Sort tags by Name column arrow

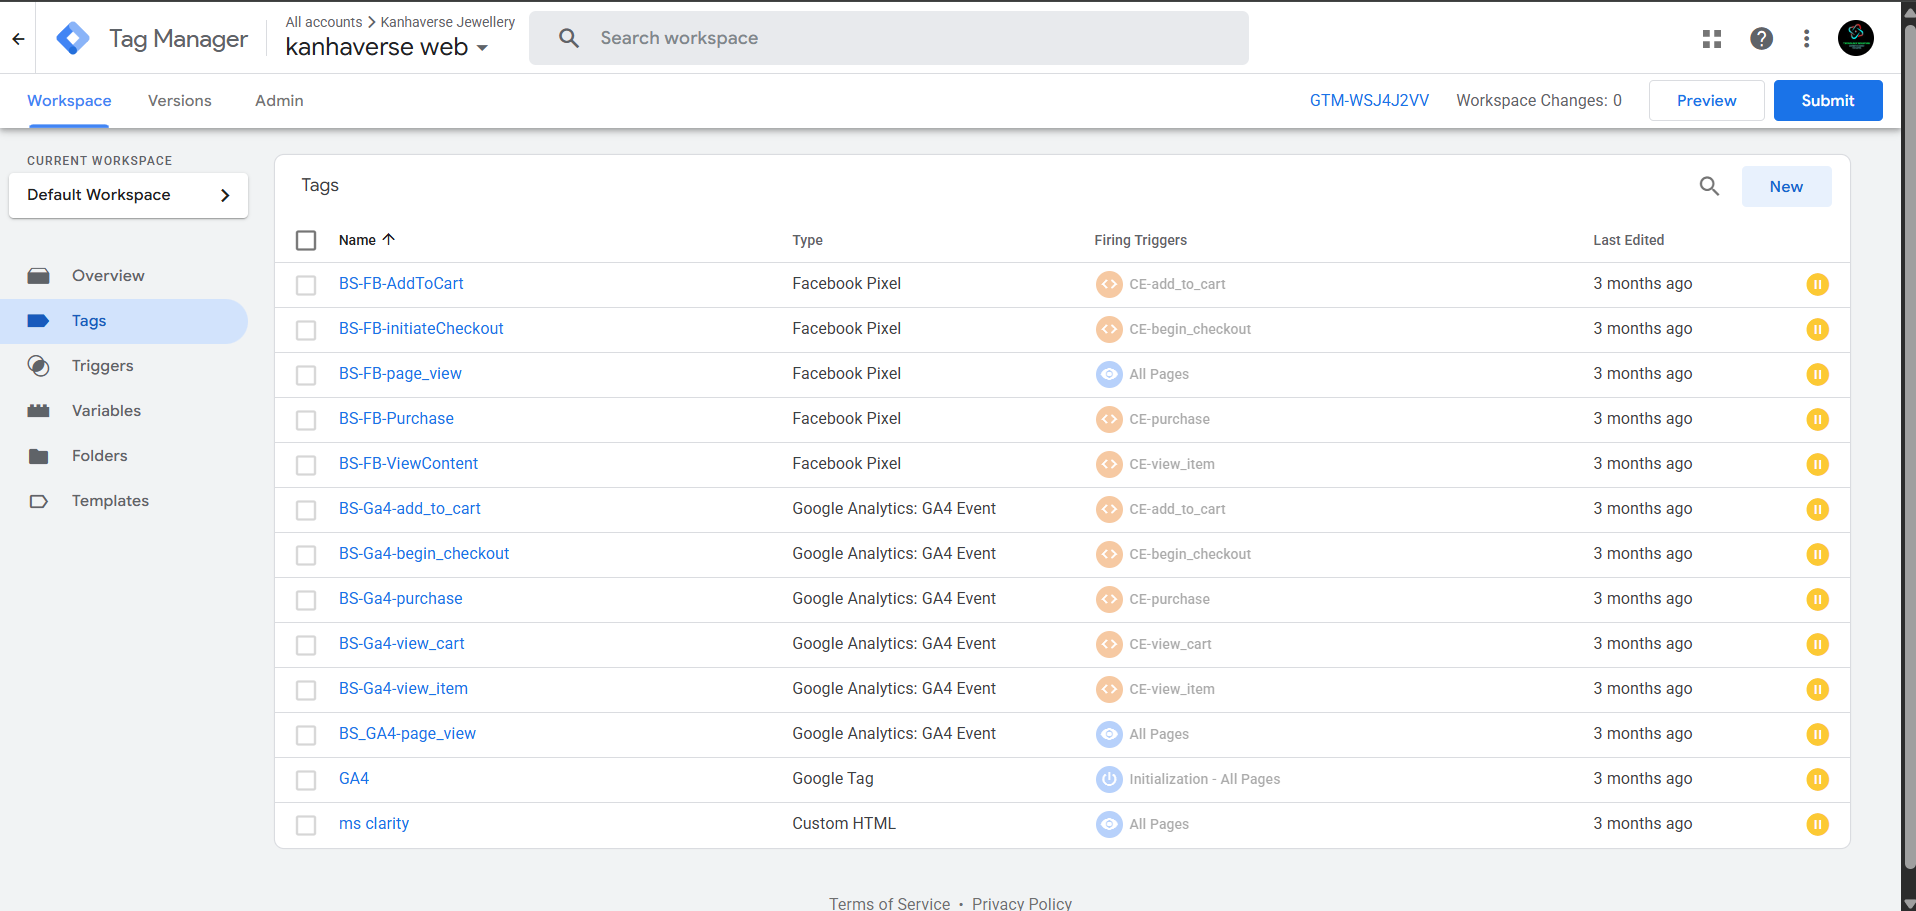point(389,240)
